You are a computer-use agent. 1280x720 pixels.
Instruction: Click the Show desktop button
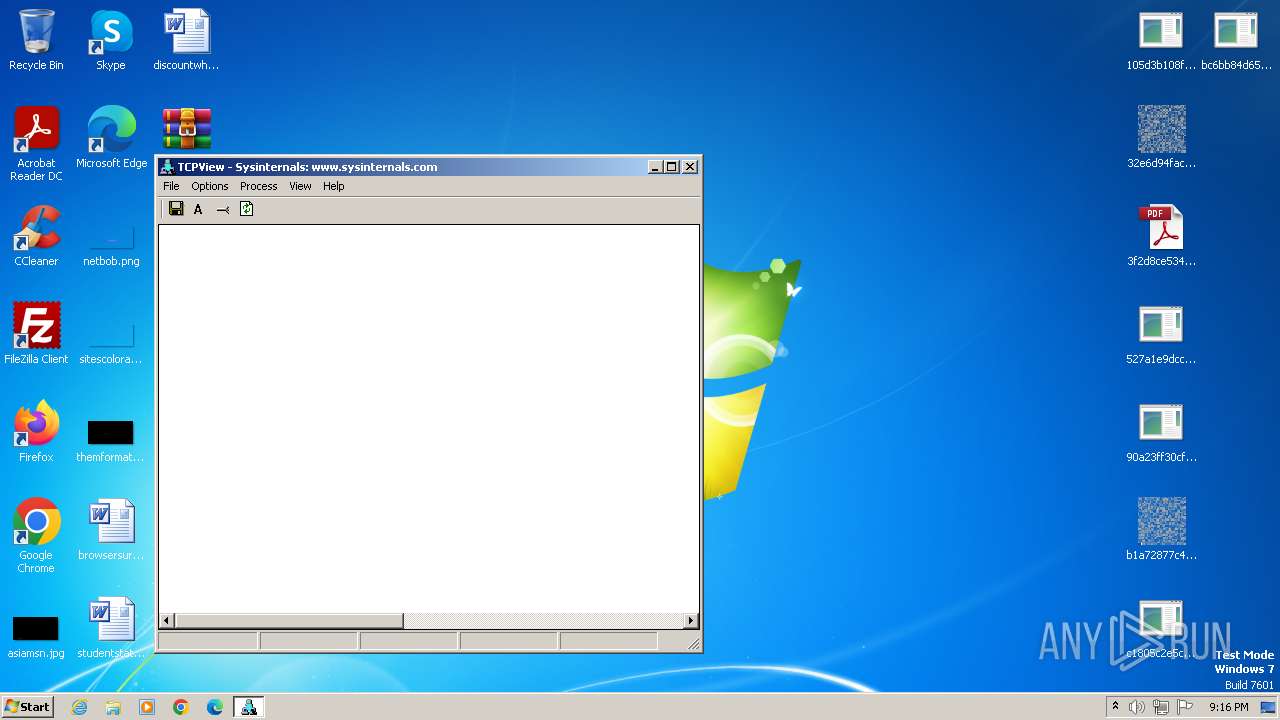point(1268,707)
